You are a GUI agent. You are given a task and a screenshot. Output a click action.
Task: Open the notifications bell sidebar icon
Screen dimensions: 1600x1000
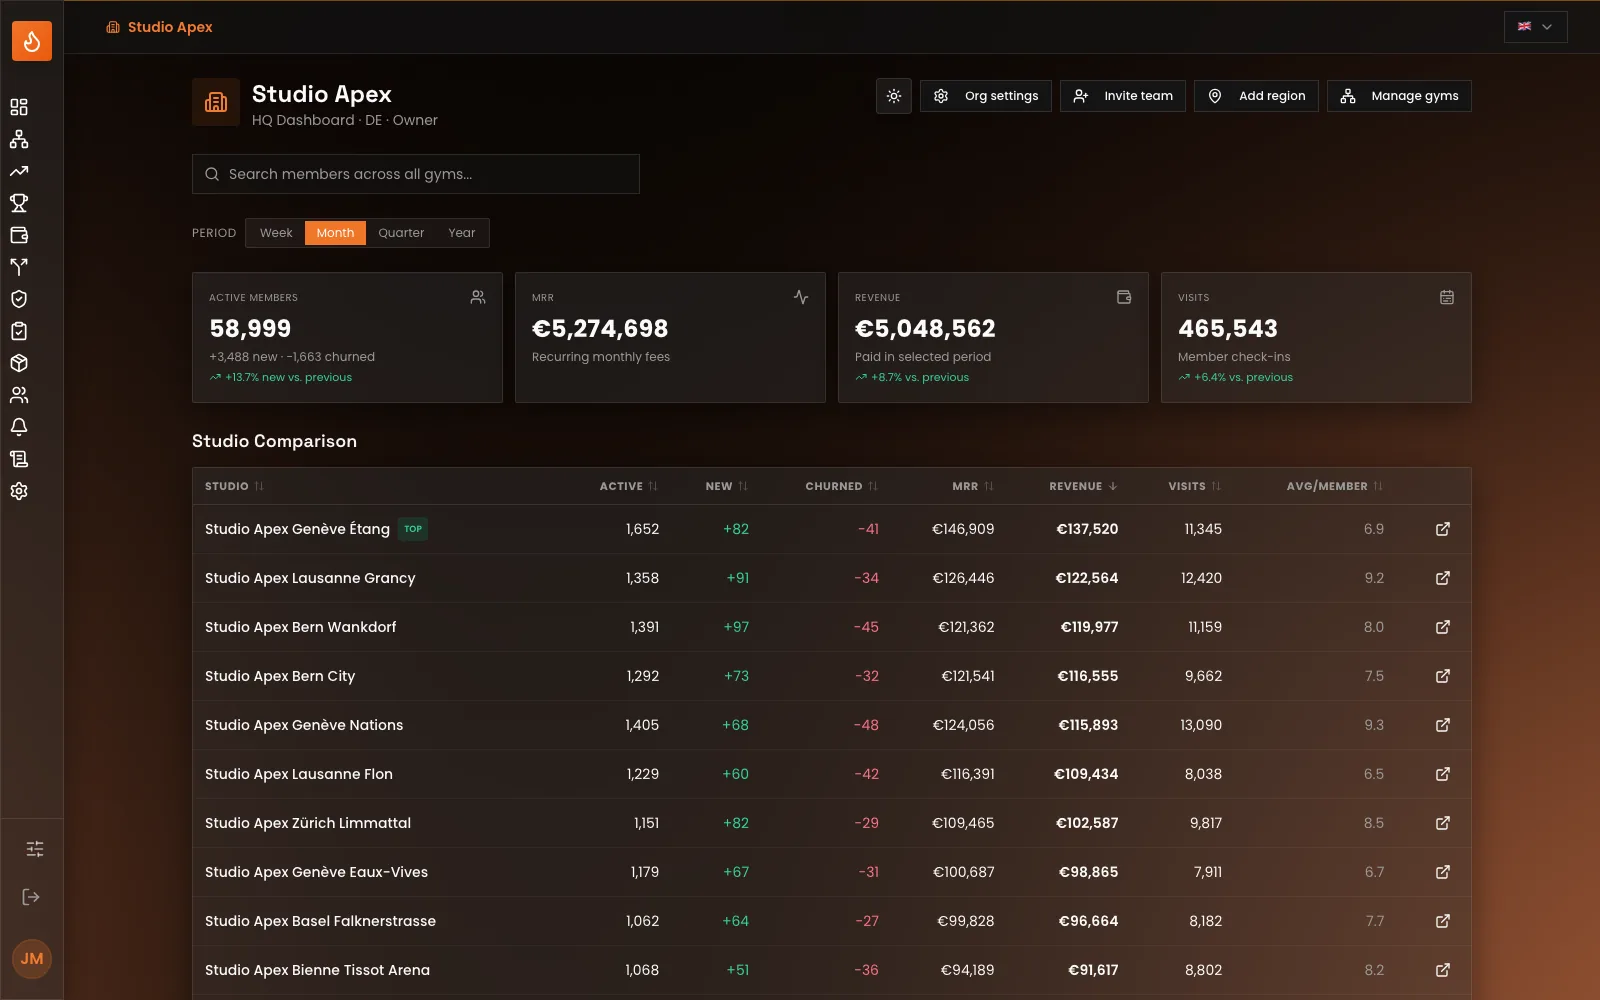point(19,427)
